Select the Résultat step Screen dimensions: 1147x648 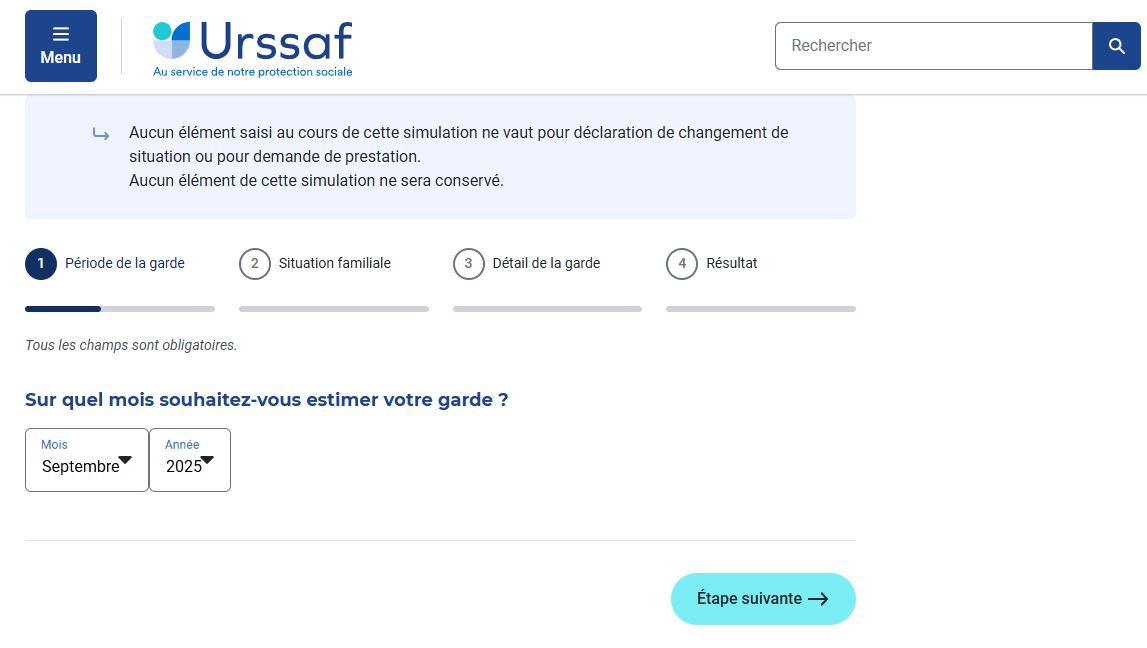[x=732, y=263]
